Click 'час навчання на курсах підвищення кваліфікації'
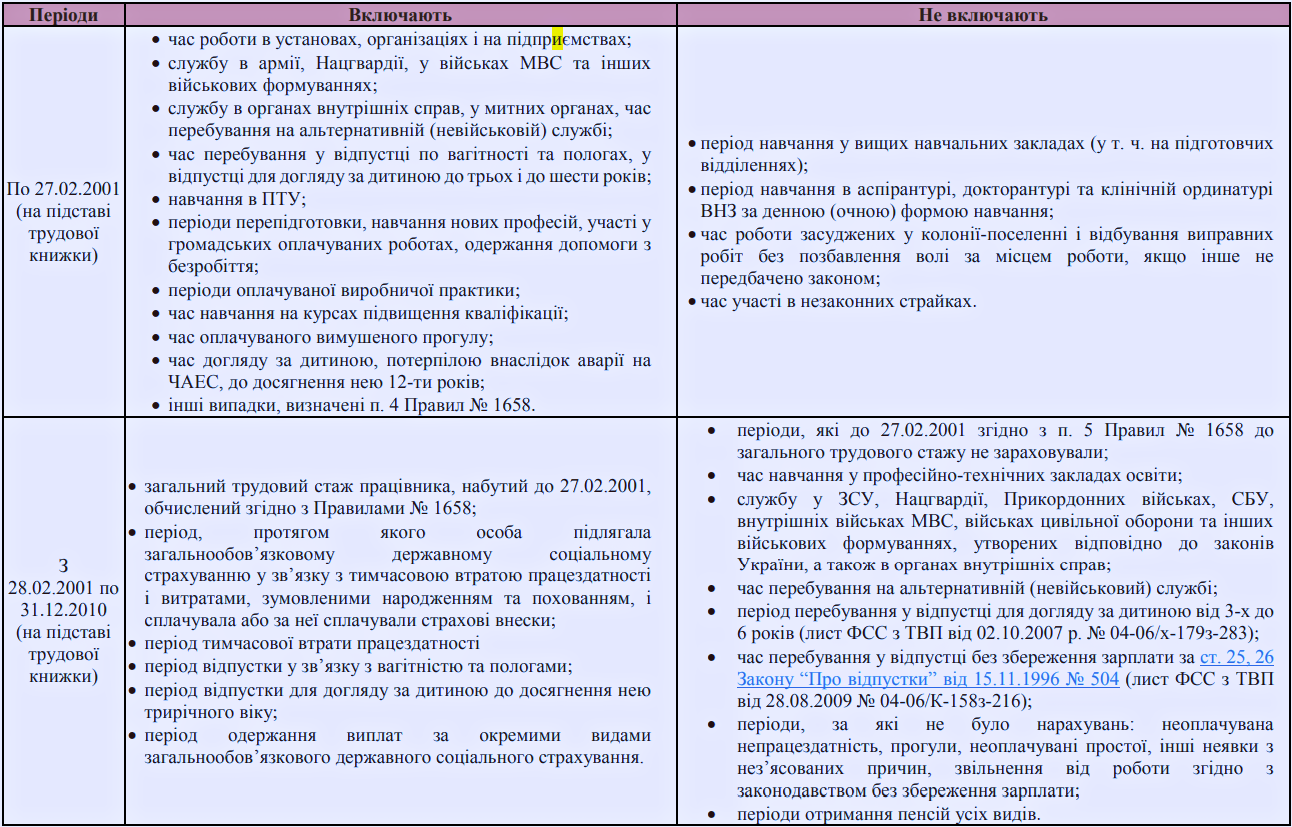Image resolution: width=1292 pixels, height=827 pixels. pyautogui.click(x=368, y=313)
